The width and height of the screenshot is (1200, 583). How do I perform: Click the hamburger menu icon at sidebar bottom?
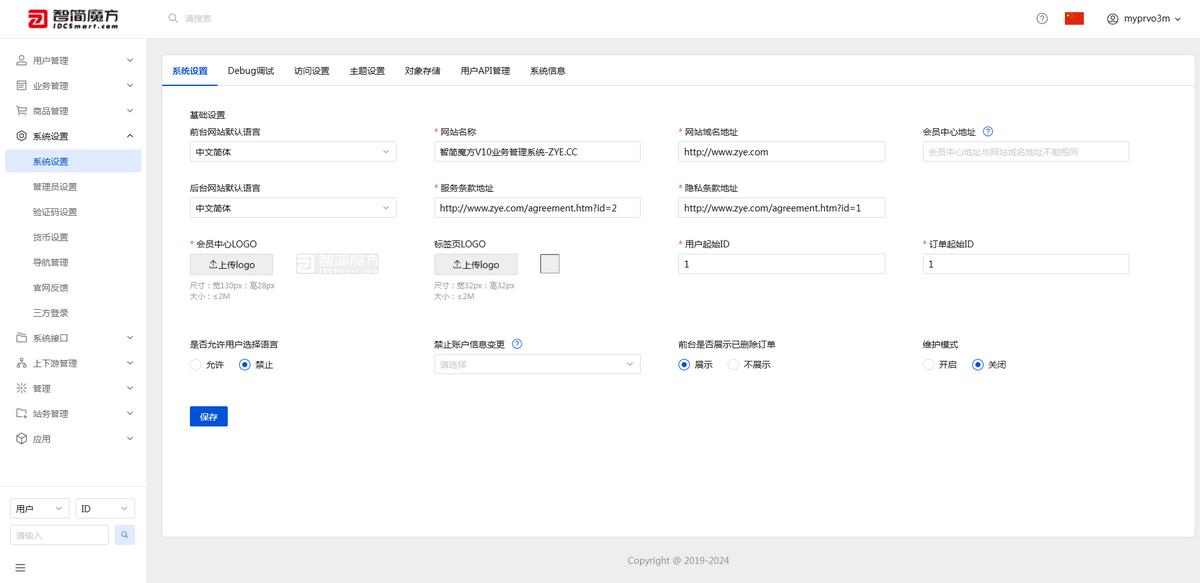coord(20,568)
